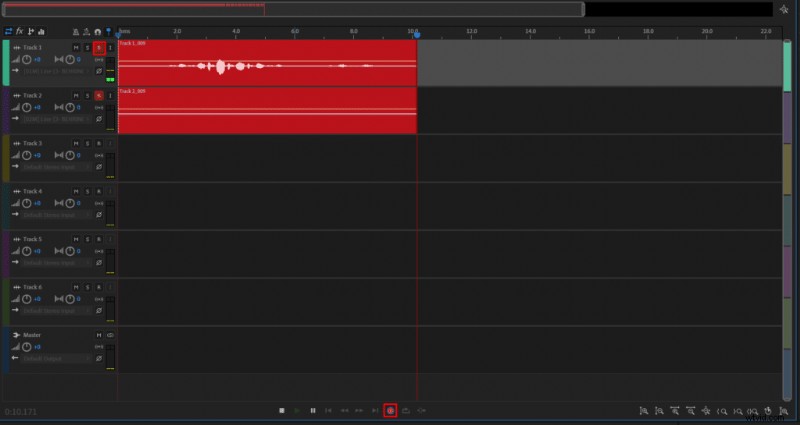The height and width of the screenshot is (425, 800).
Task: Show Sends view in track header toolbar
Action: point(31,32)
